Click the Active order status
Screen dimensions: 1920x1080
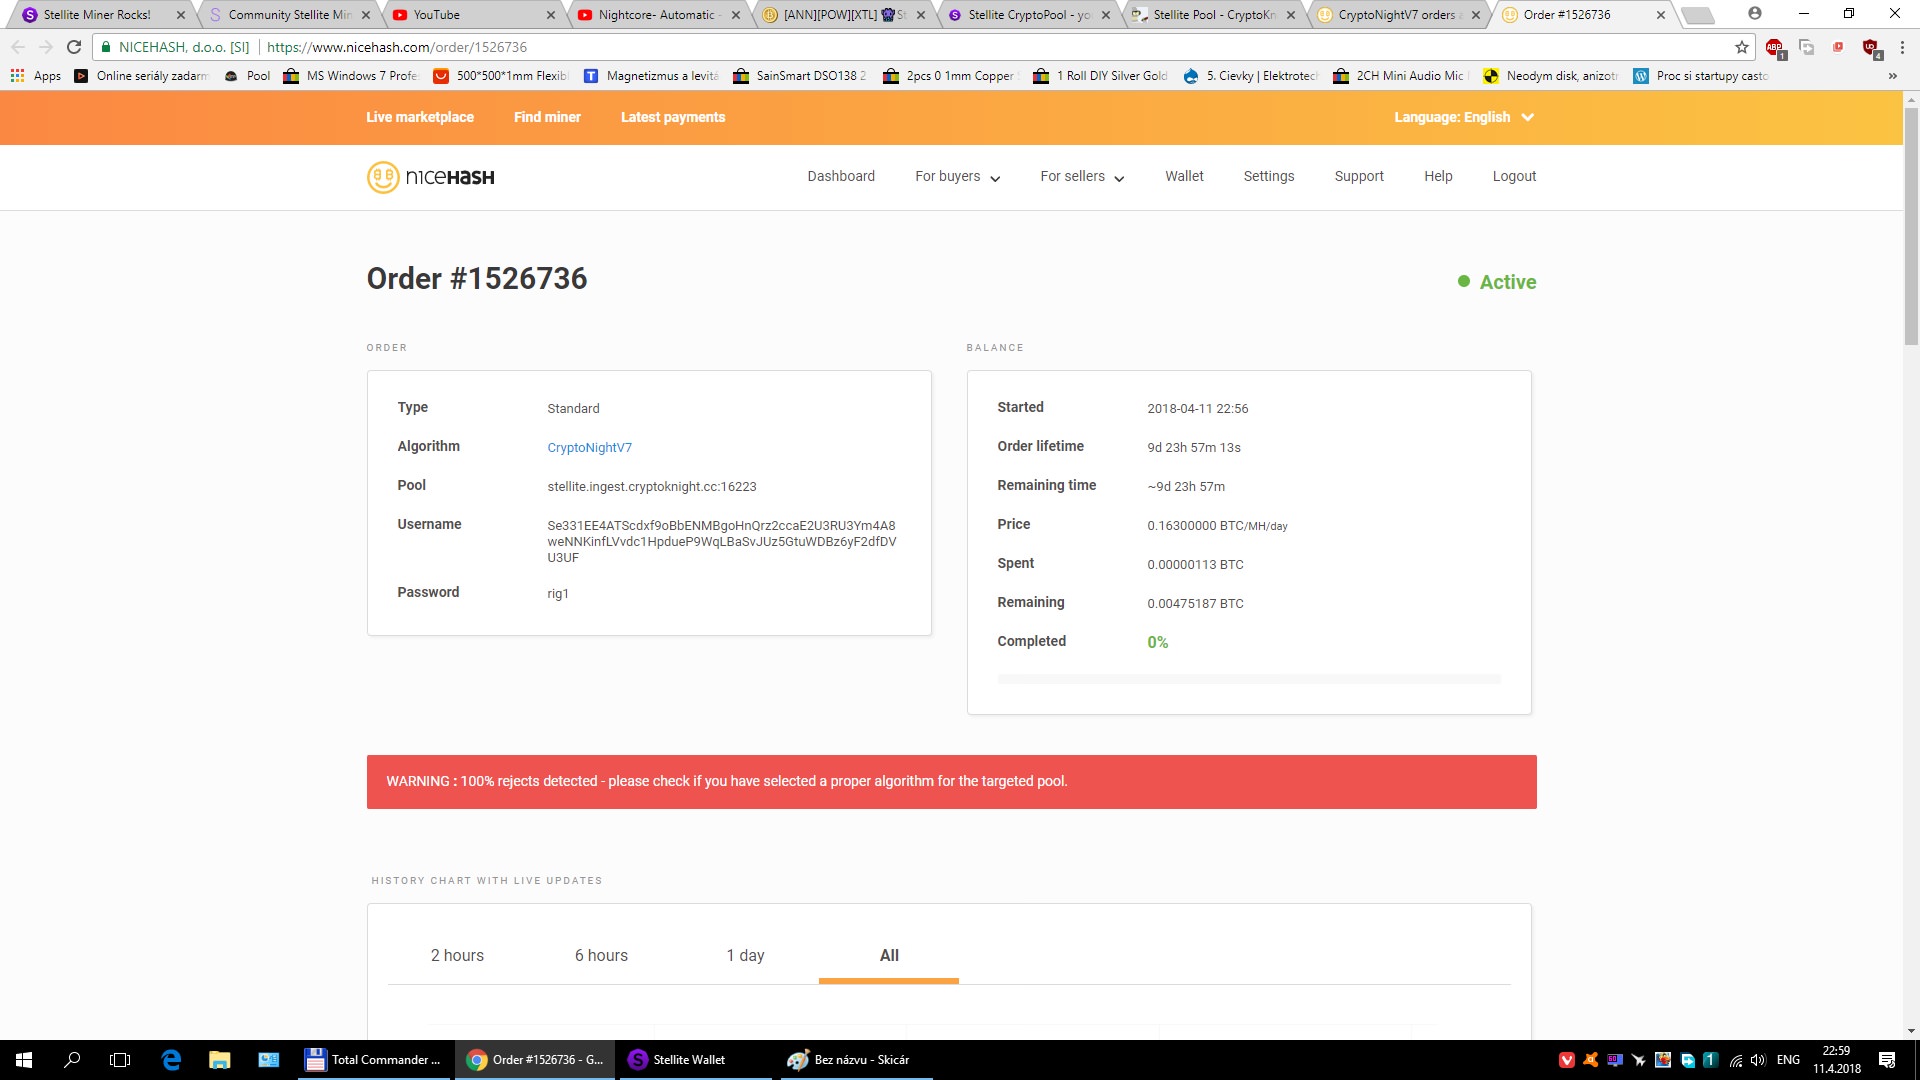pyautogui.click(x=1497, y=282)
